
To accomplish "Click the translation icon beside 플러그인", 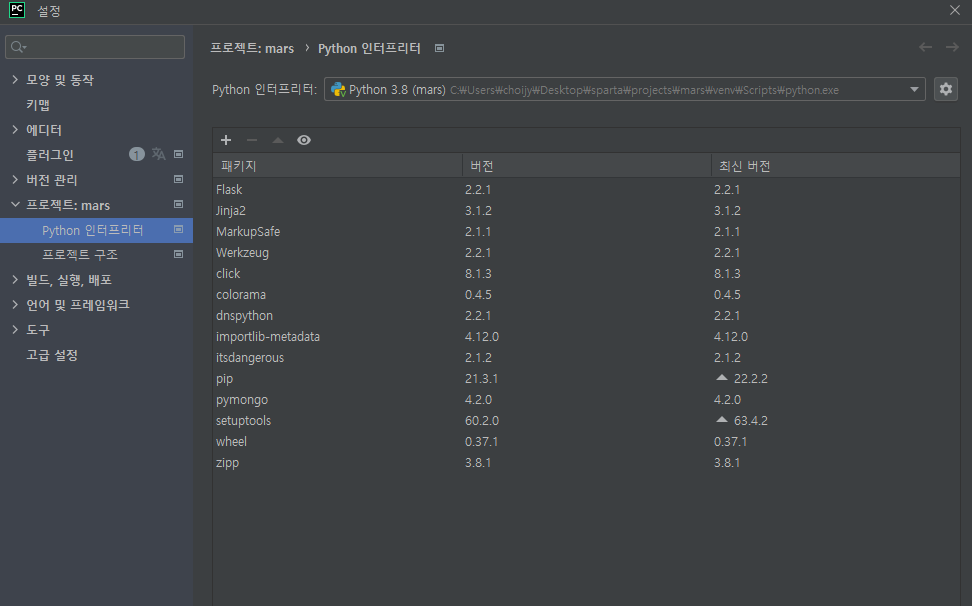I will 159,154.
